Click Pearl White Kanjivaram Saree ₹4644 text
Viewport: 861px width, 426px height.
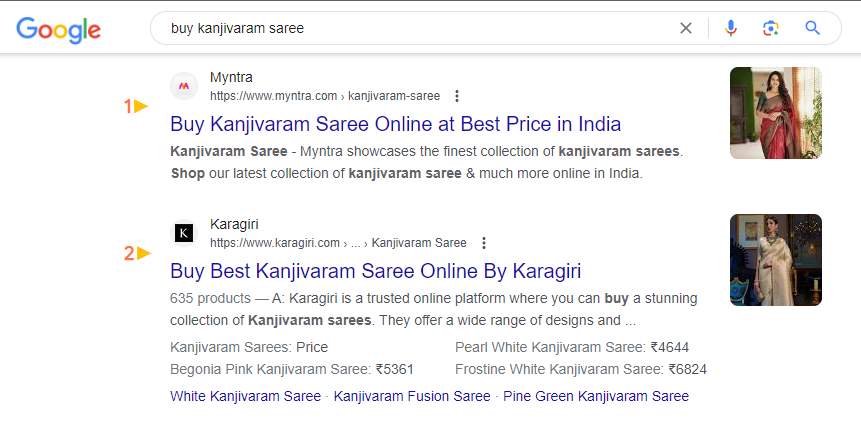pyautogui.click(x=572, y=347)
